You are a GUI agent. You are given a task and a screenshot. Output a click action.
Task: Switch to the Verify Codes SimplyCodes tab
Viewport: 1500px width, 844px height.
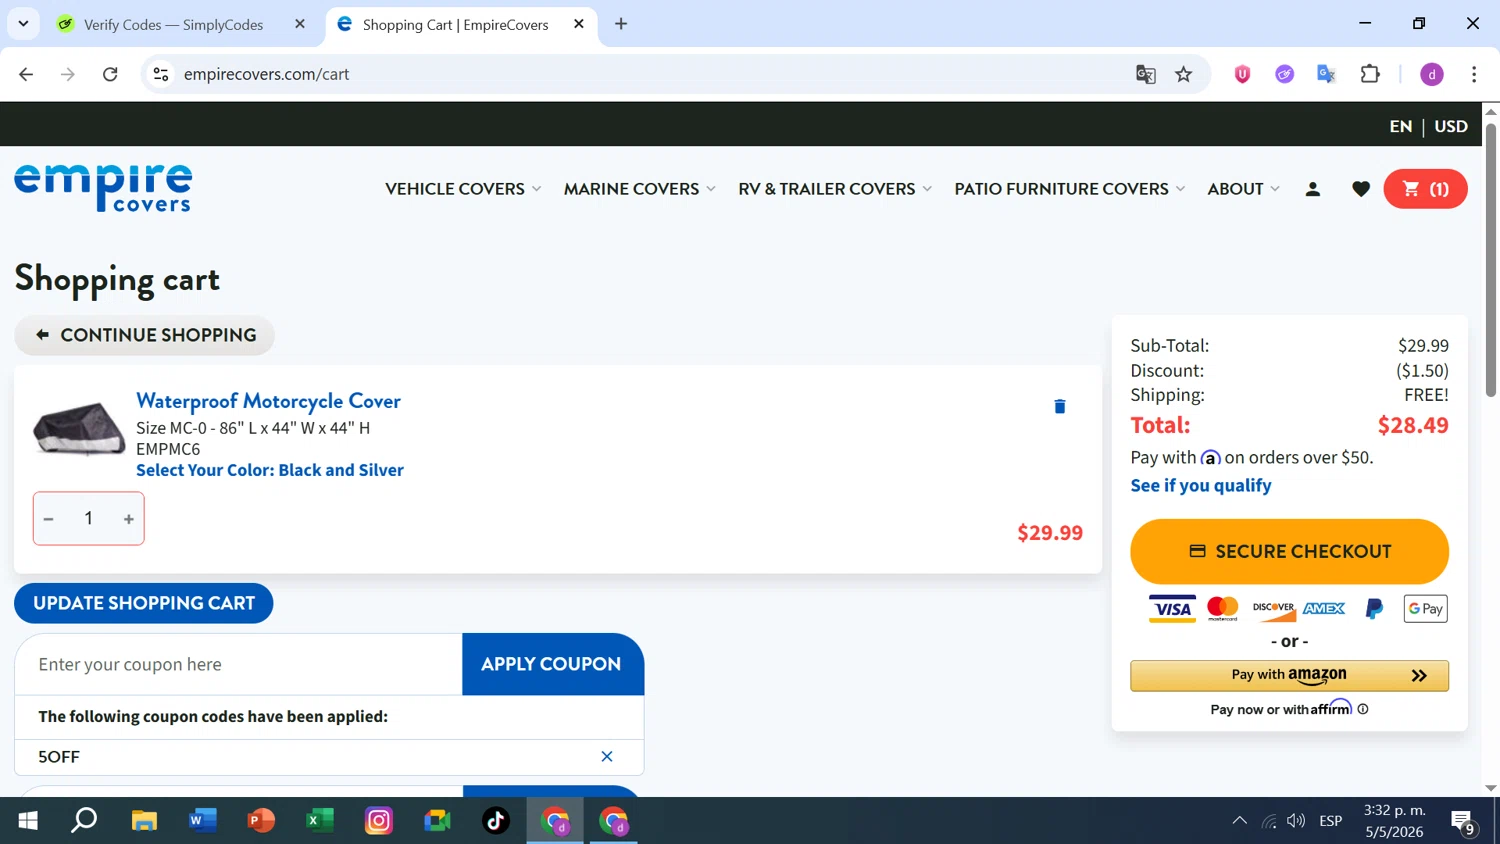(x=173, y=24)
